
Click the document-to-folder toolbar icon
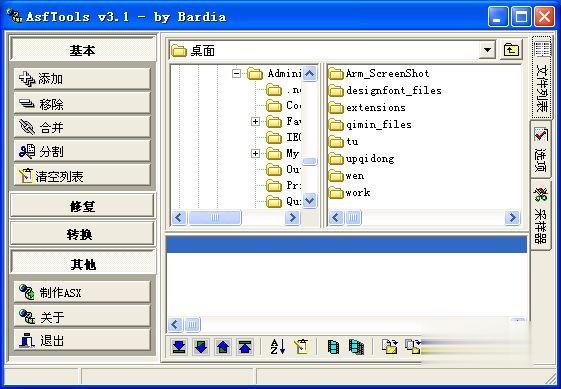coord(390,346)
